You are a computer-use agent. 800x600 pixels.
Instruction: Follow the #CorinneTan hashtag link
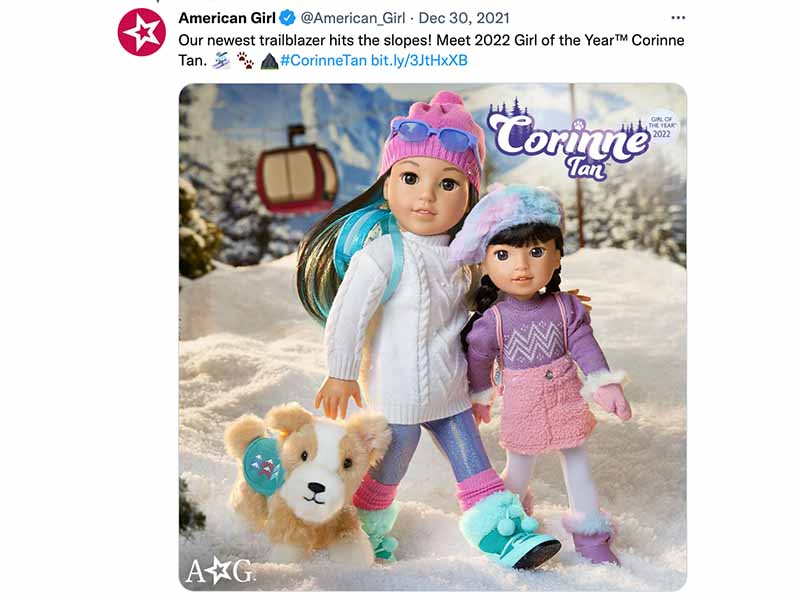[x=323, y=60]
